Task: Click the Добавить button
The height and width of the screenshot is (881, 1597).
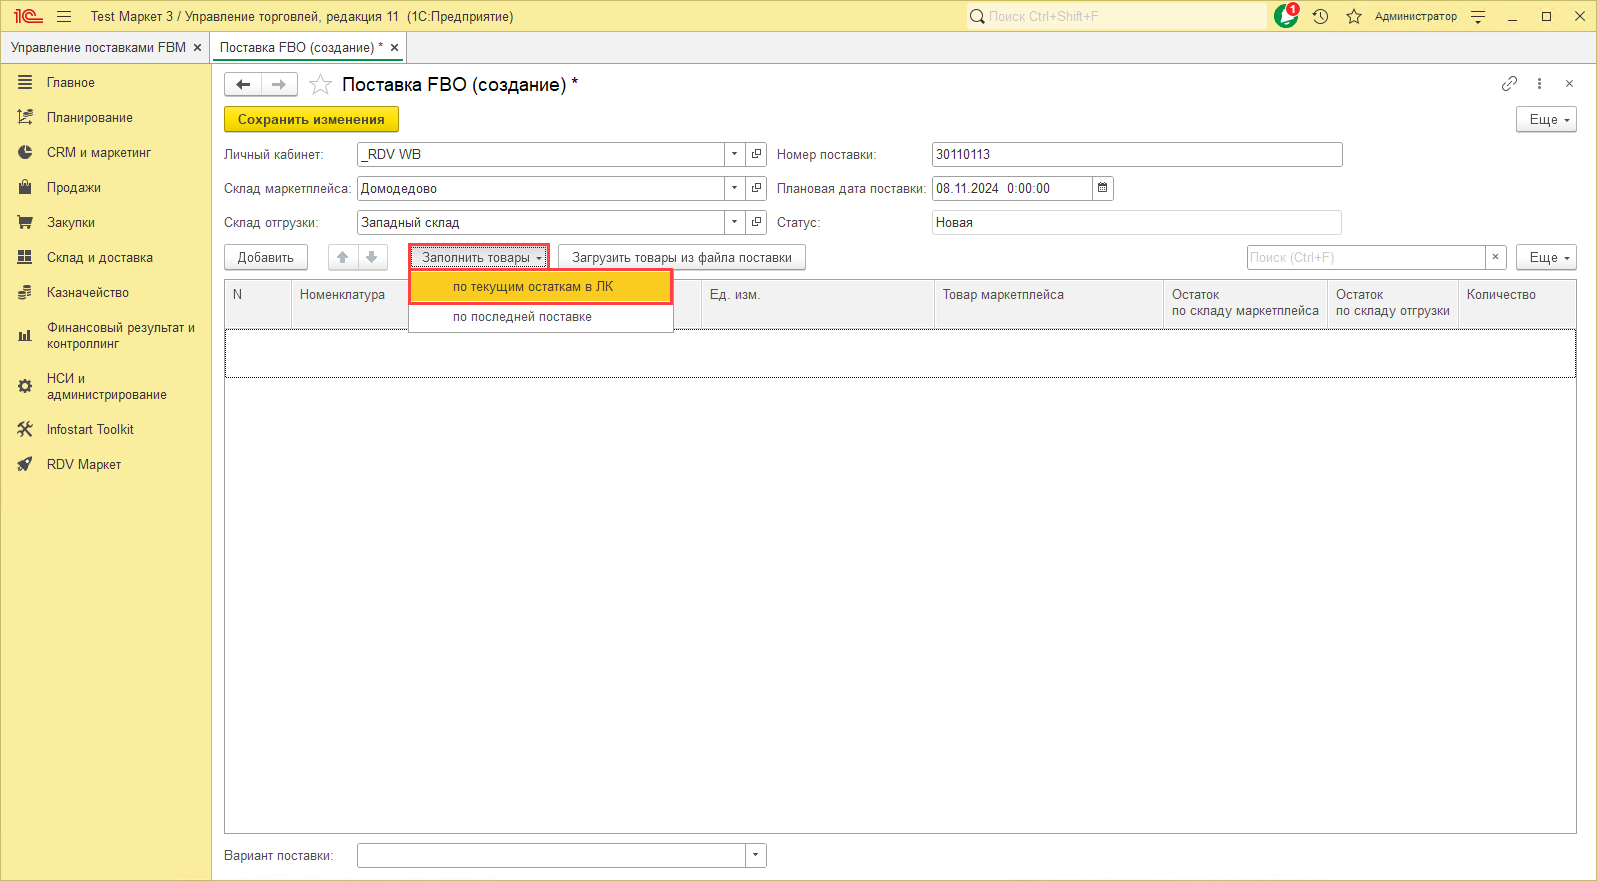Action: coord(266,257)
